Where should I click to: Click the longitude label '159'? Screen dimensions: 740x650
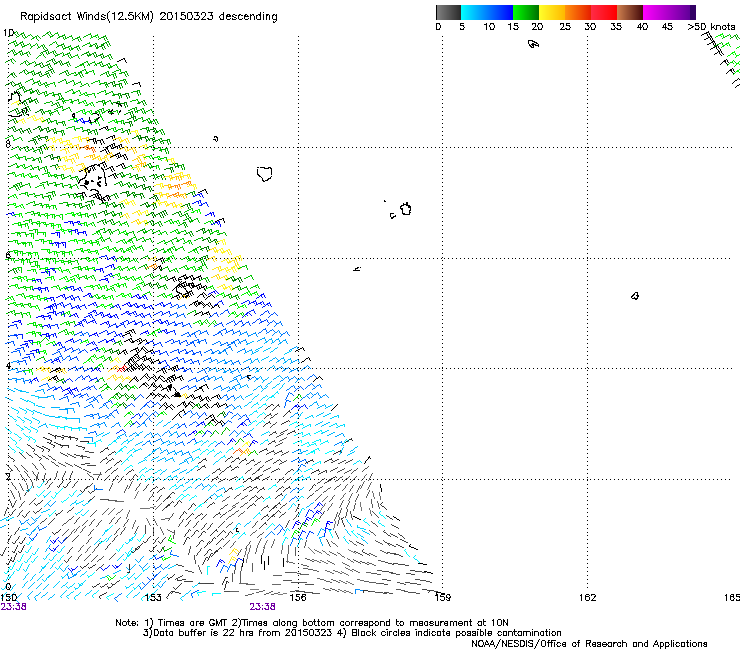click(443, 598)
